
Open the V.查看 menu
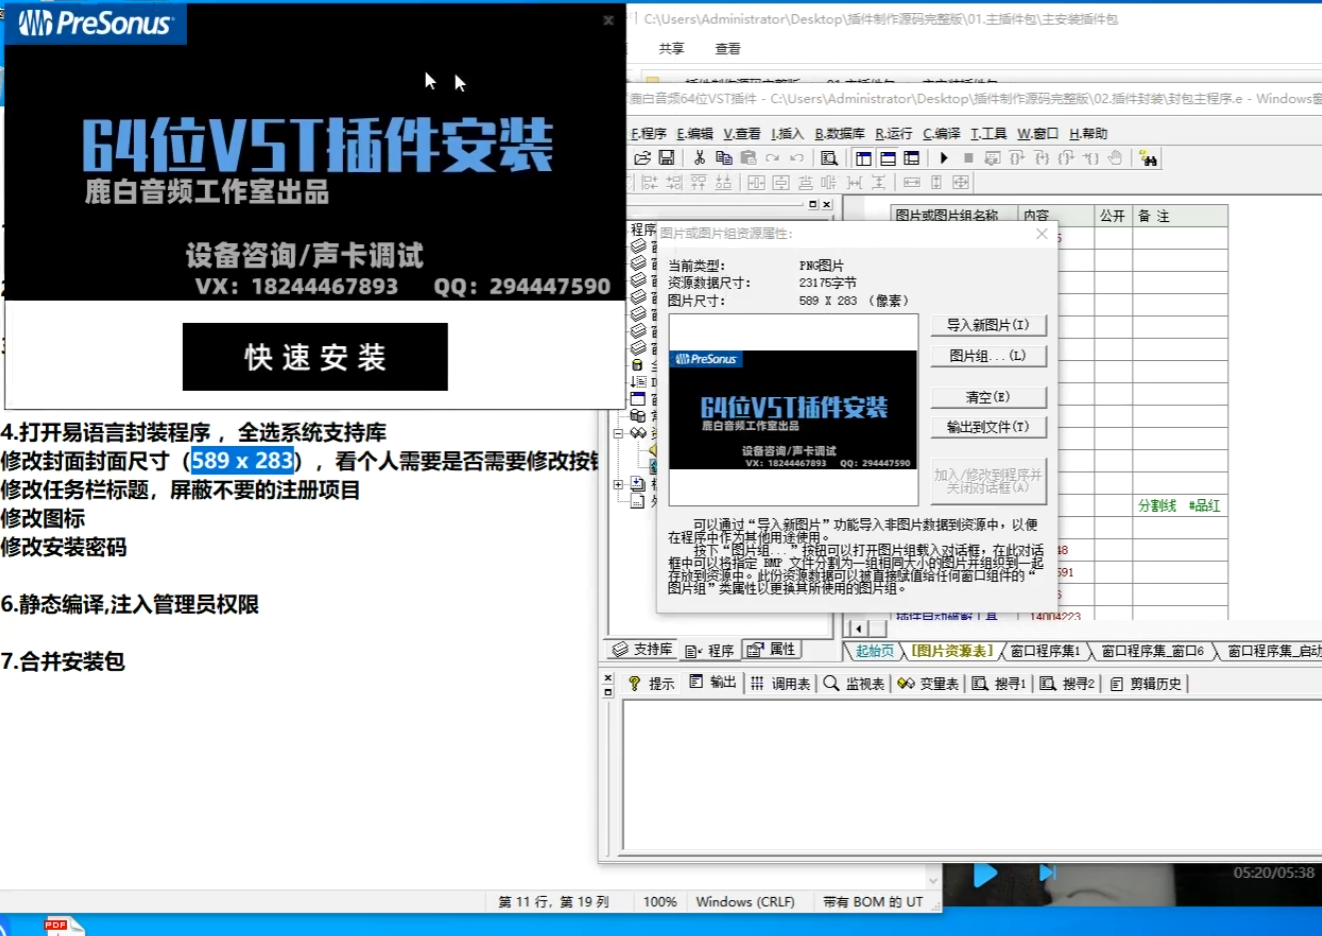[742, 134]
